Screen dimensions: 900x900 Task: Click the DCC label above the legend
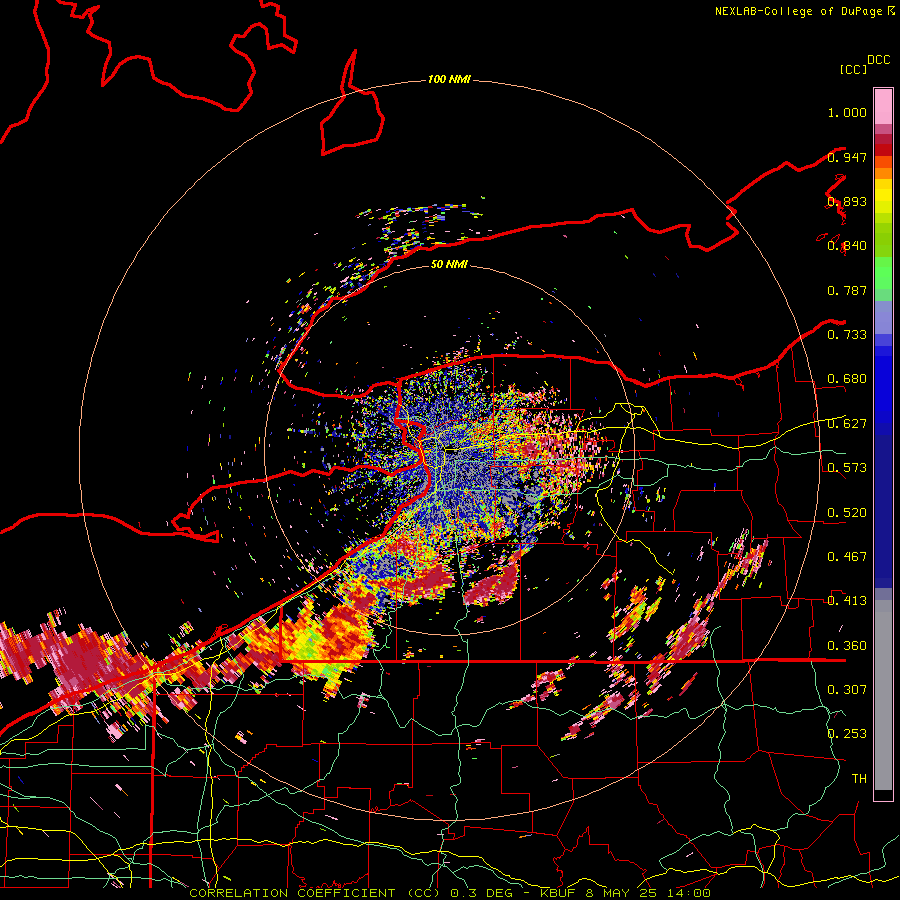pyautogui.click(x=878, y=60)
